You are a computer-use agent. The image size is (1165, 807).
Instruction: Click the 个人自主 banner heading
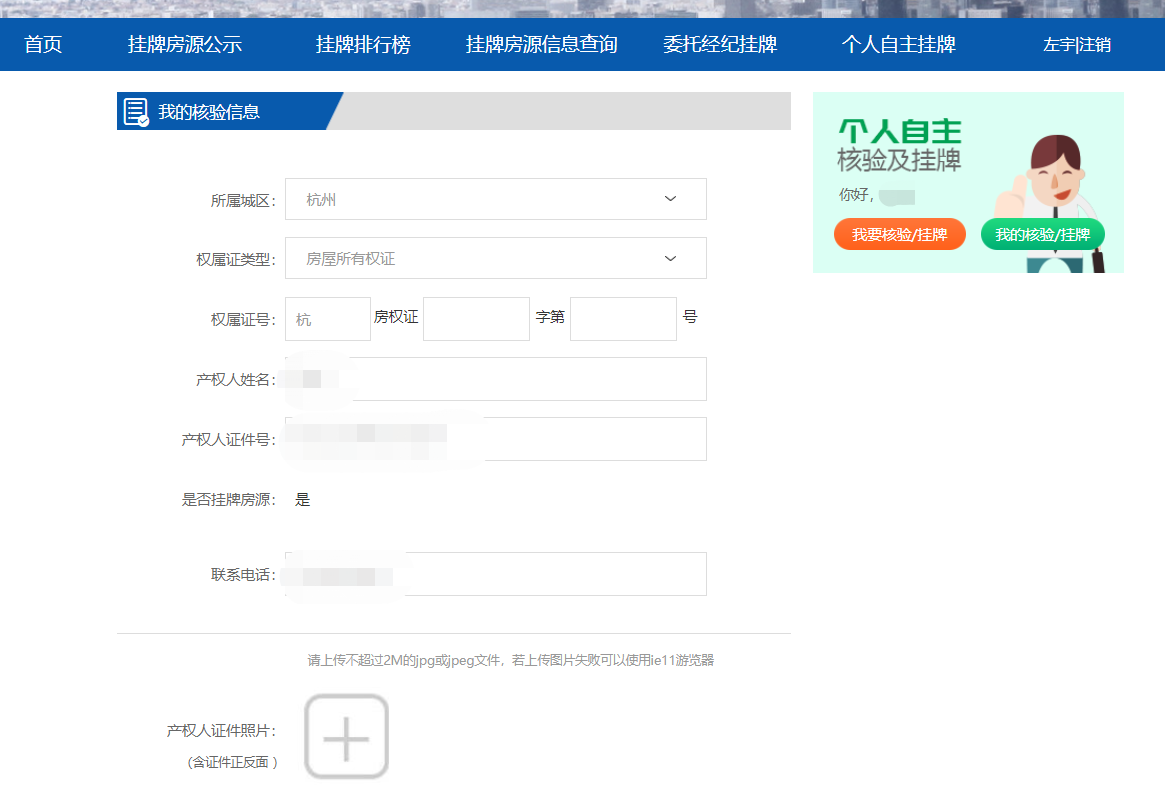coord(900,132)
